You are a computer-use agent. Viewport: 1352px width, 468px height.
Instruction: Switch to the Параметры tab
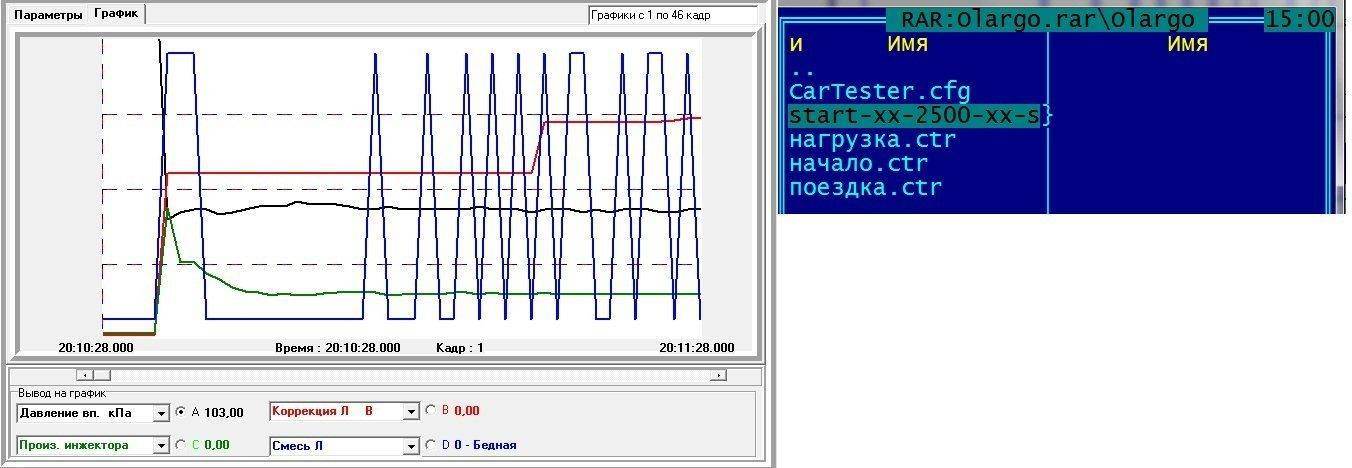click(x=49, y=15)
